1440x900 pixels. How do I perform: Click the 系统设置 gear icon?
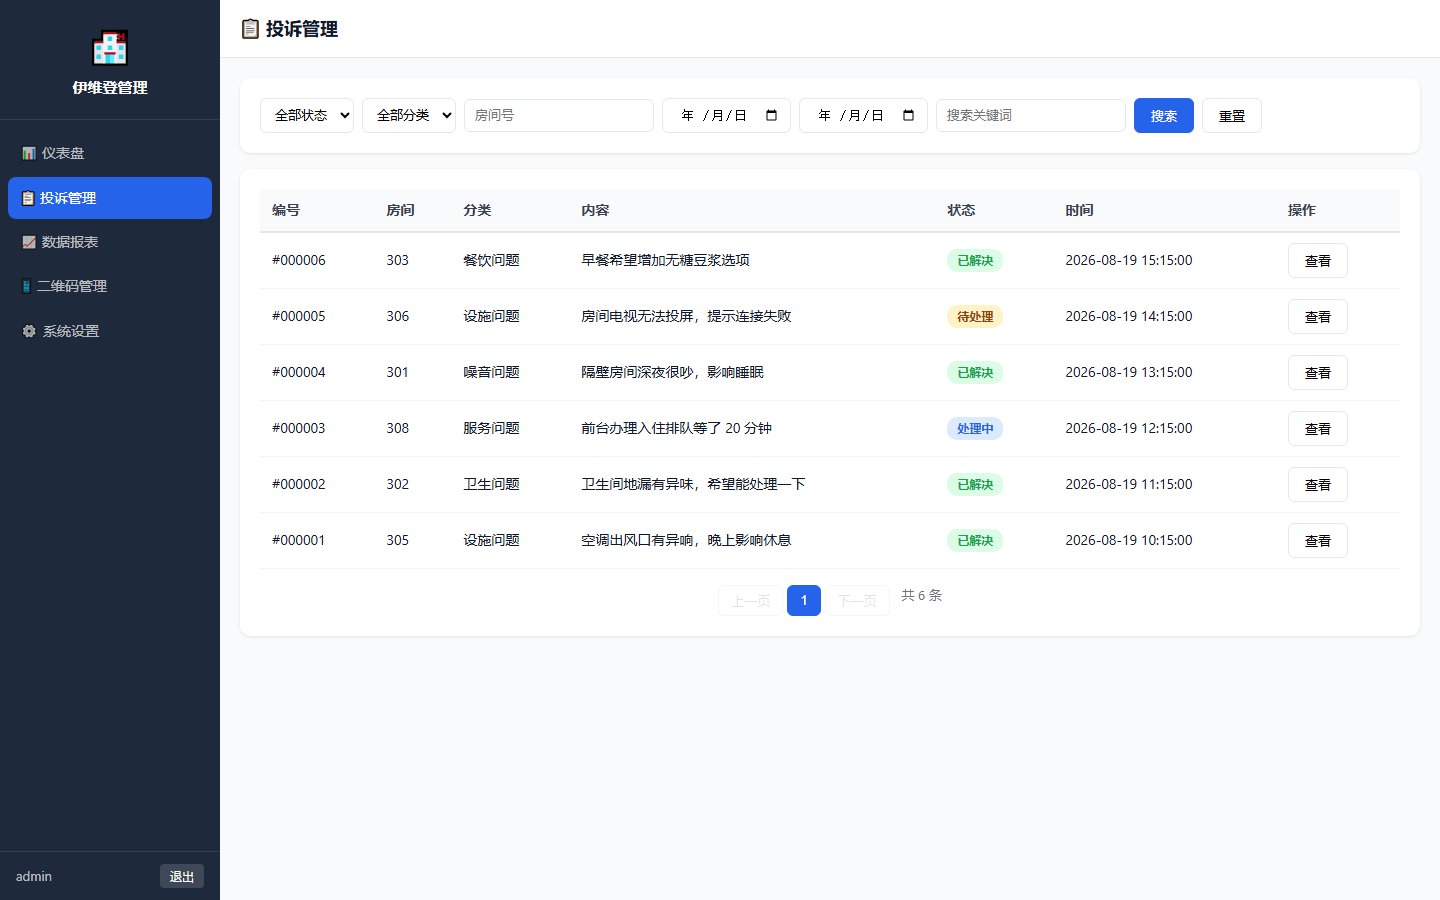click(x=29, y=331)
